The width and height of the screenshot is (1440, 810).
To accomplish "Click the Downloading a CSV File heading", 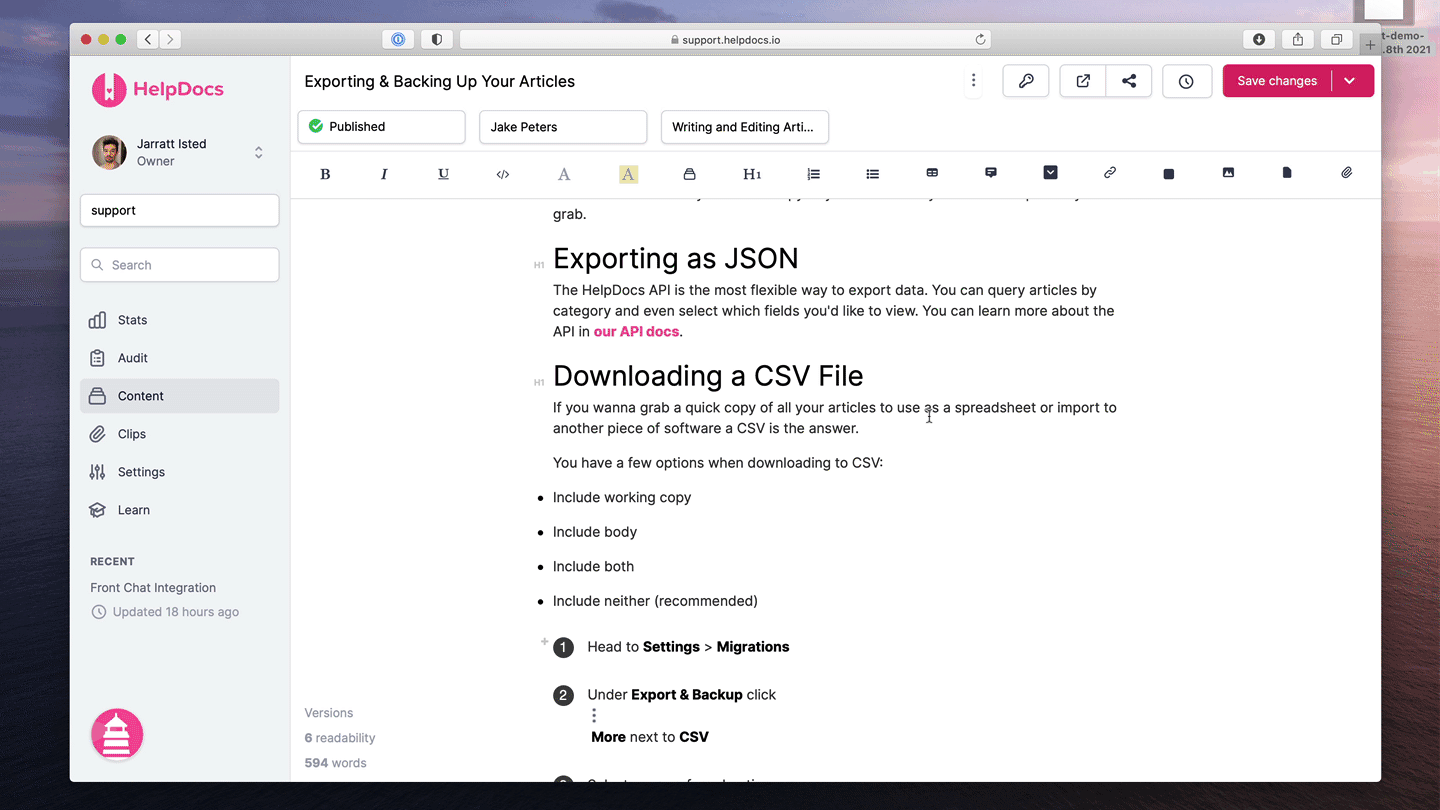I will [708, 376].
